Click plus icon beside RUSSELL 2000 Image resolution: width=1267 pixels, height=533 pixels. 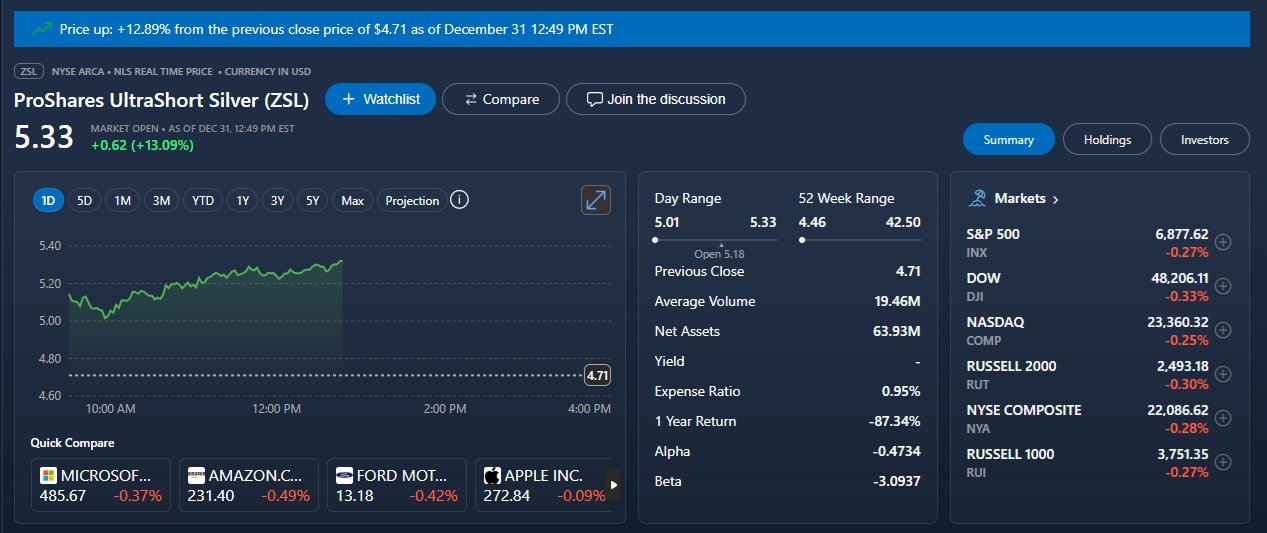pyautogui.click(x=1222, y=374)
